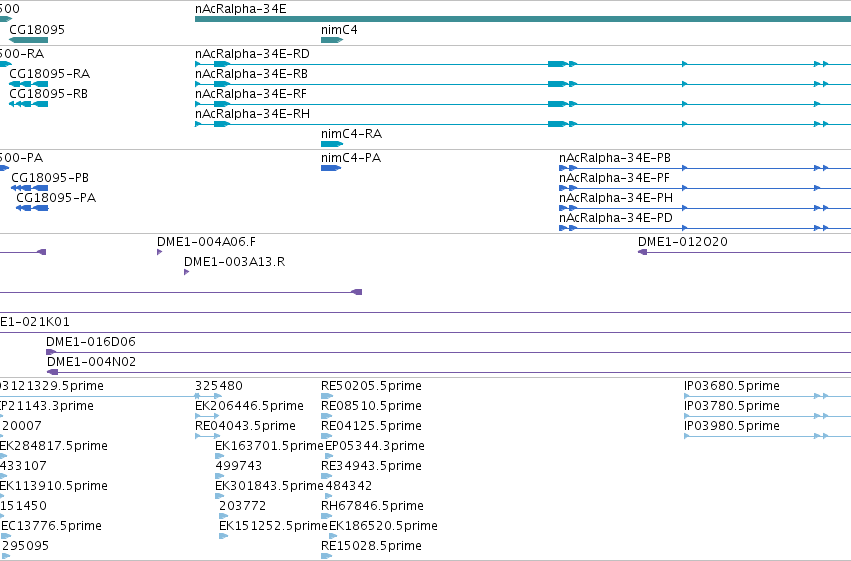Viewport: 851px width, 561px height.
Task: Click the 325480 EST label
Action: (x=219, y=386)
